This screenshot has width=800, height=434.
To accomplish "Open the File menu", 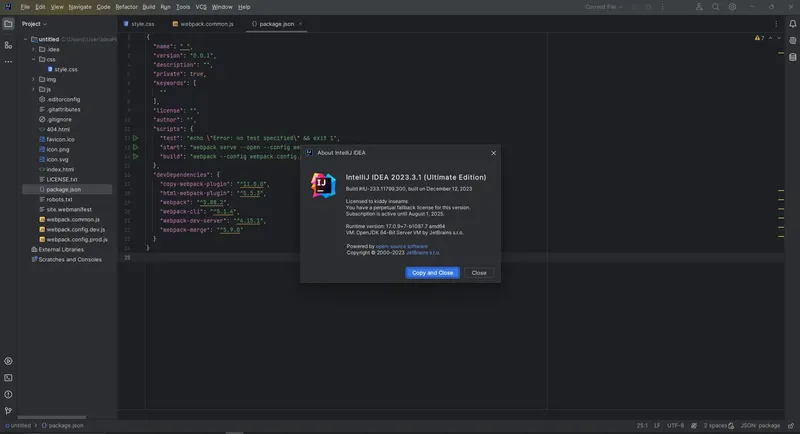I will click(x=25, y=7).
